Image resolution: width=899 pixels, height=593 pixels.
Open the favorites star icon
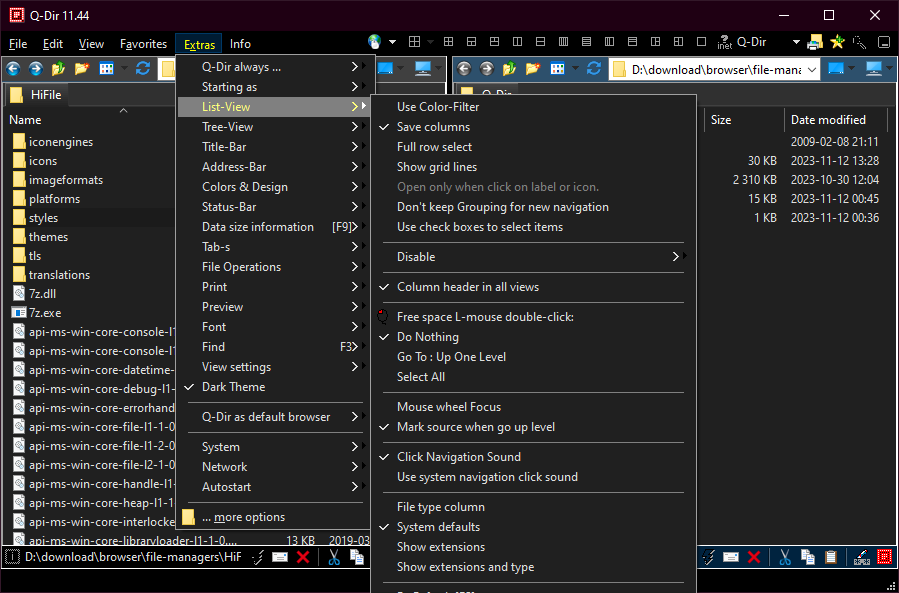[x=837, y=43]
